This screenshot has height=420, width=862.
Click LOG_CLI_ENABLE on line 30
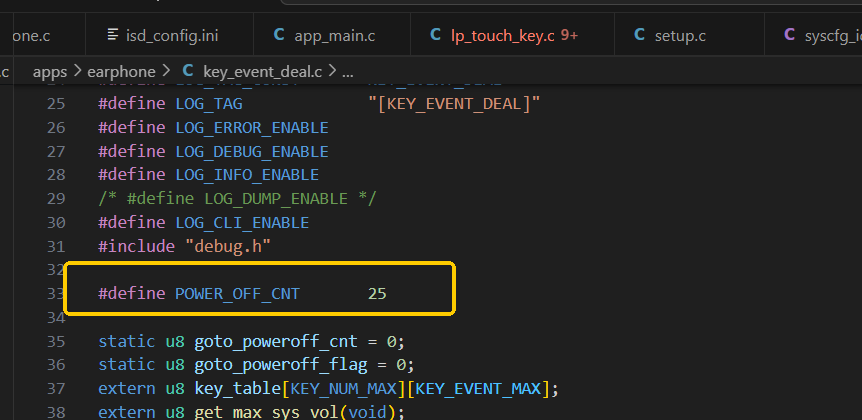pos(242,223)
